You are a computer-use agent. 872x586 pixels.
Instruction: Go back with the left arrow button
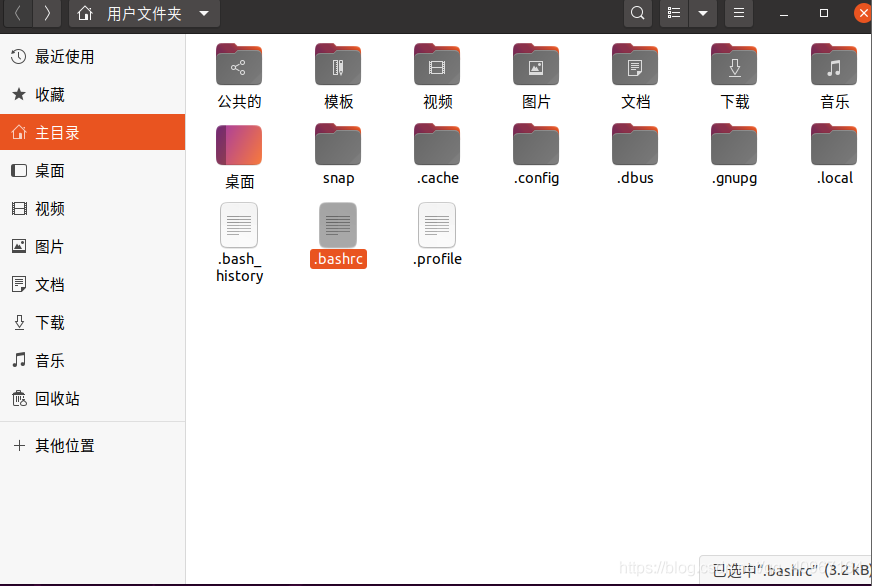tap(18, 13)
